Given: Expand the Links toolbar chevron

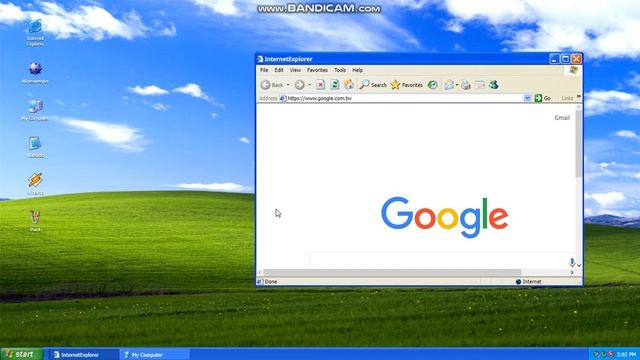Looking at the screenshot, I should [x=578, y=97].
